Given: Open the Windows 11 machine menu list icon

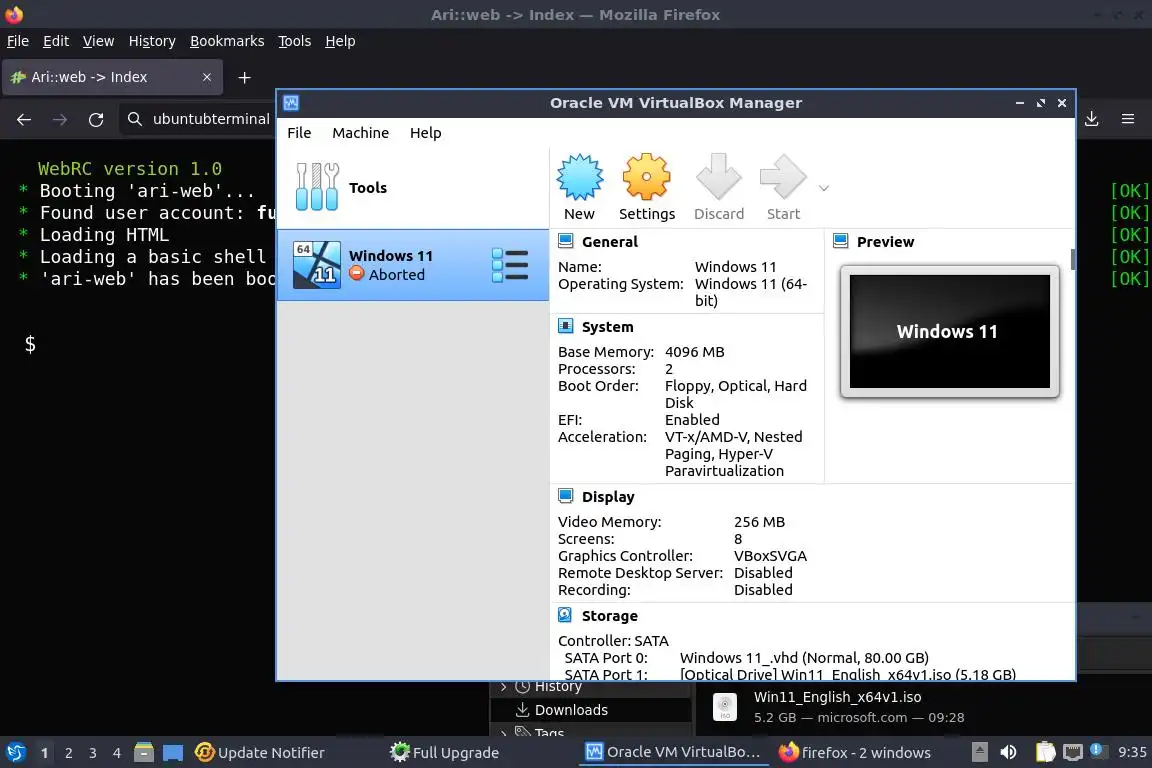Looking at the screenshot, I should point(510,265).
